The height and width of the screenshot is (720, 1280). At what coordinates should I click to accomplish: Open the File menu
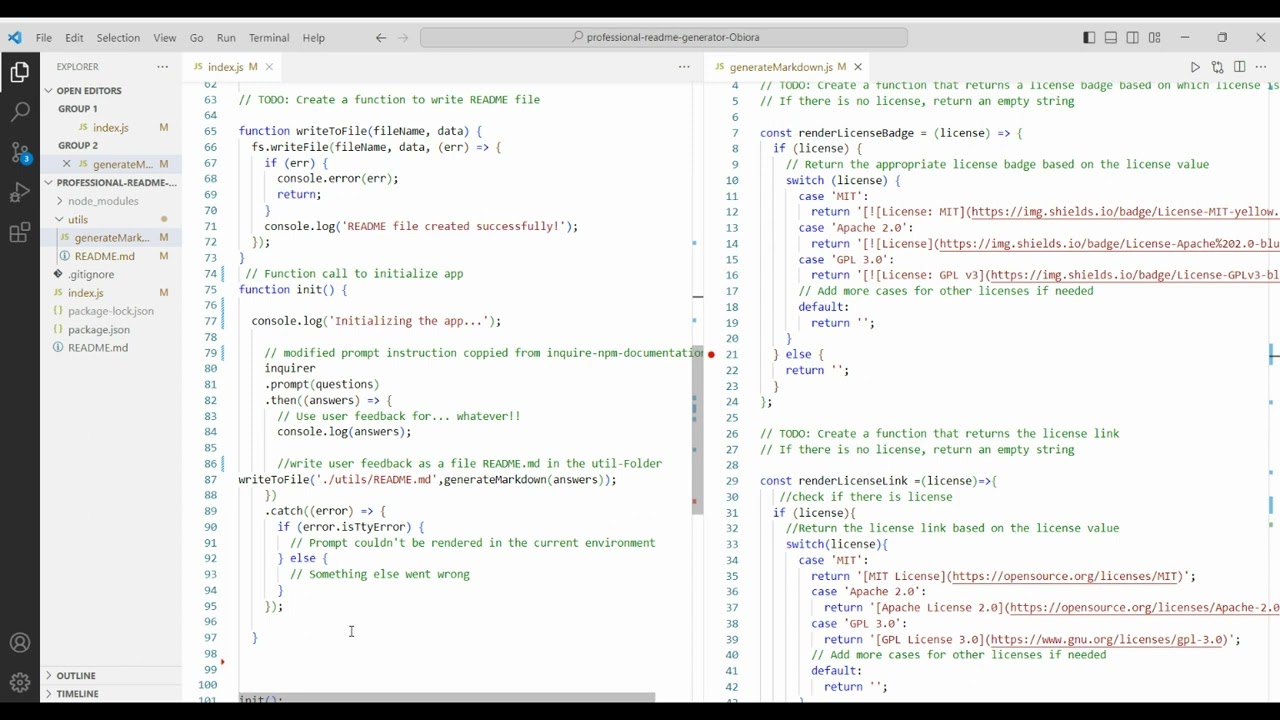point(44,38)
